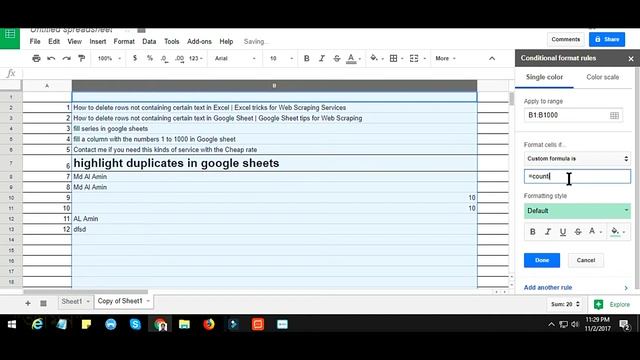Click the Done button

pyautogui.click(x=542, y=260)
